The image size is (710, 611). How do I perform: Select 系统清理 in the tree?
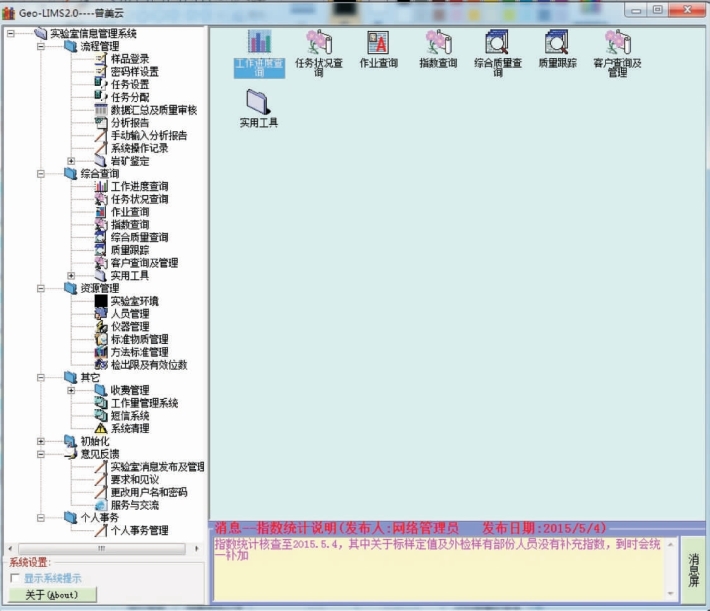click(x=129, y=428)
